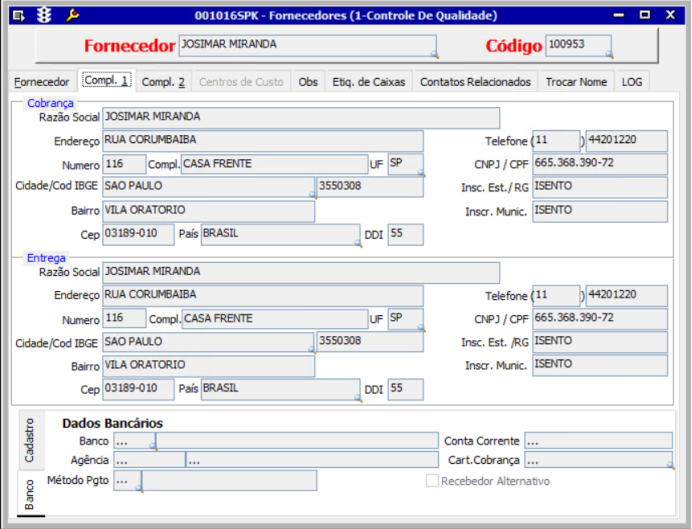Click Cobrança Razão Social field
692x529 pixels.
pyautogui.click(x=301, y=118)
